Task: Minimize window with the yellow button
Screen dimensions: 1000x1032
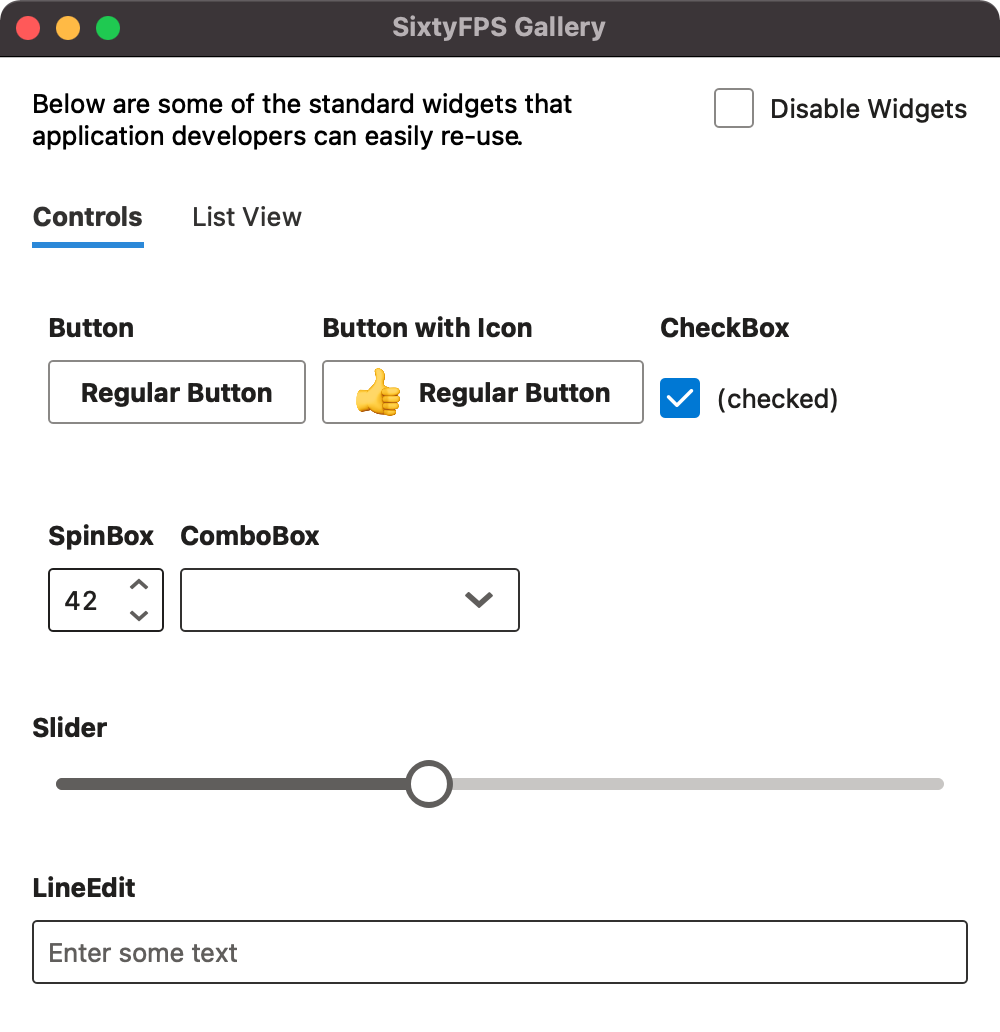Action: pos(68,28)
